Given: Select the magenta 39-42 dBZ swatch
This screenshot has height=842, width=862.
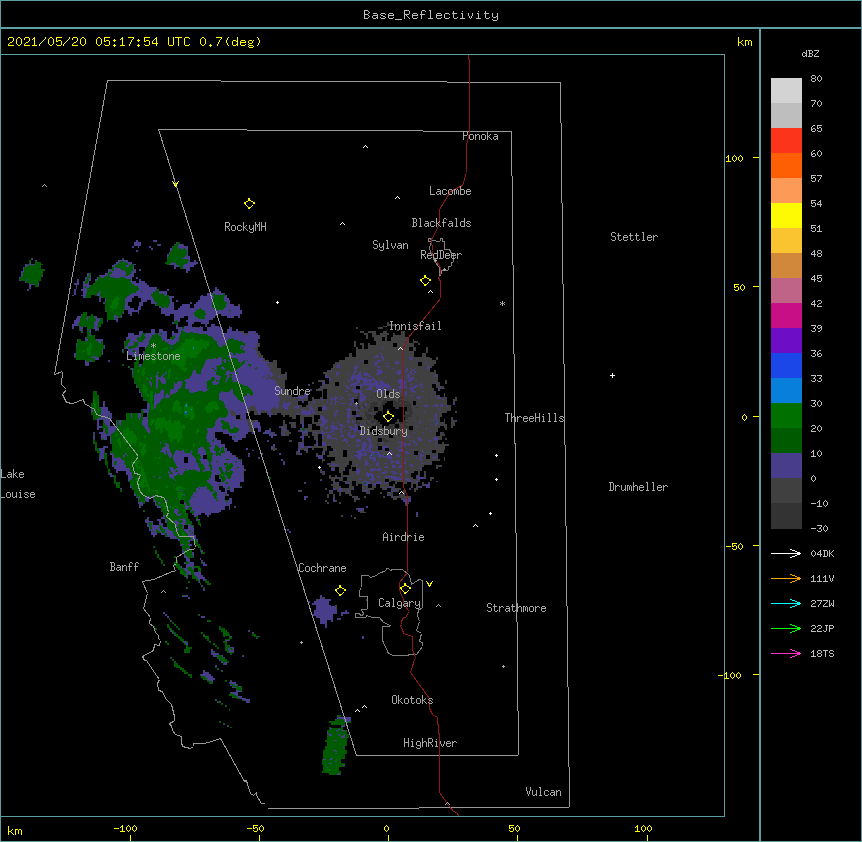Looking at the screenshot, I should click(x=786, y=315).
